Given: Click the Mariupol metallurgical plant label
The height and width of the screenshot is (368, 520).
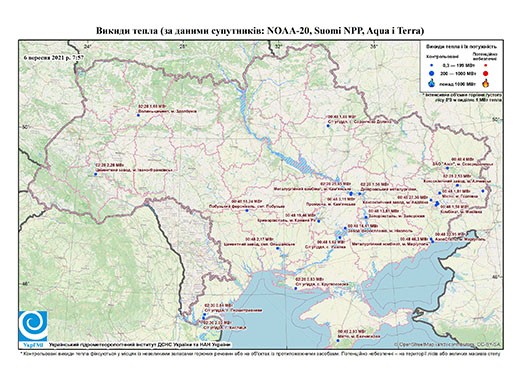Looking at the screenshot, I should [x=390, y=244].
